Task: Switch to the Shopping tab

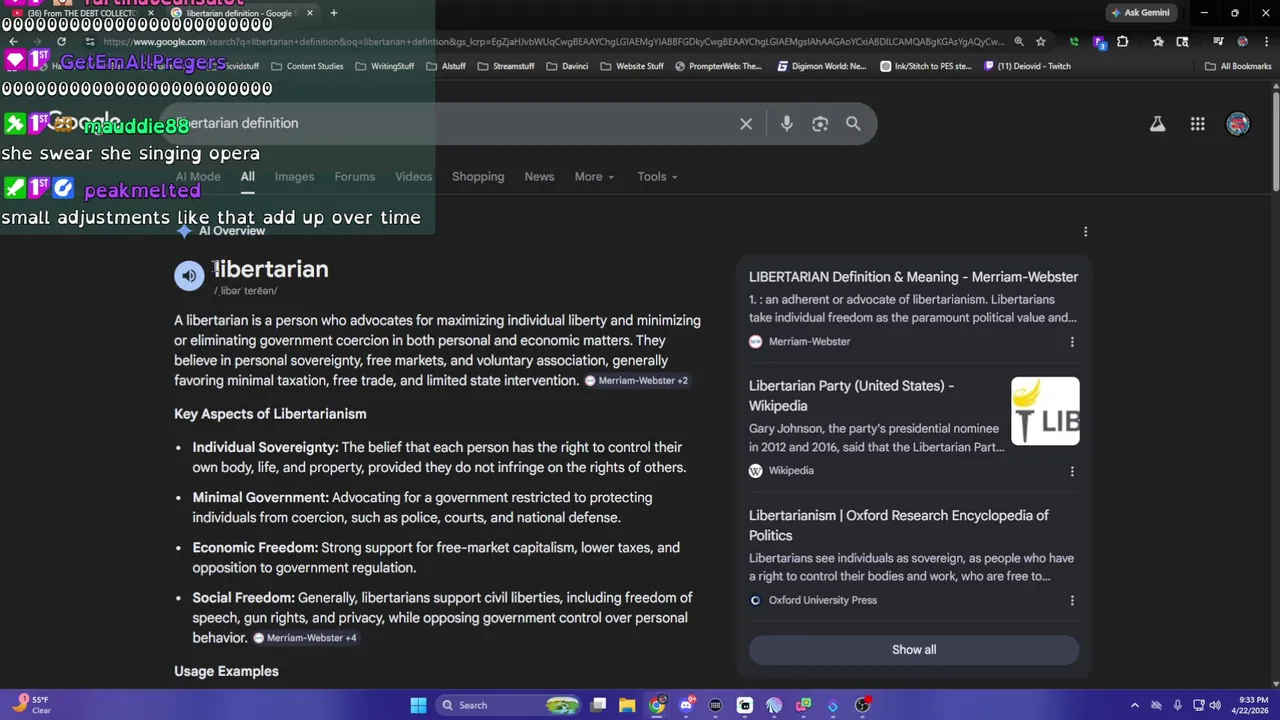Action: (478, 177)
